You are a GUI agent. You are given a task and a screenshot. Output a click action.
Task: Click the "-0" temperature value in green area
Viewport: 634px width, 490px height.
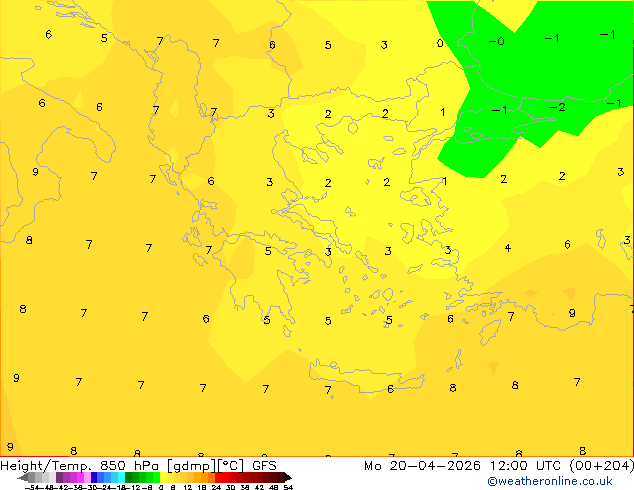pyautogui.click(x=497, y=41)
